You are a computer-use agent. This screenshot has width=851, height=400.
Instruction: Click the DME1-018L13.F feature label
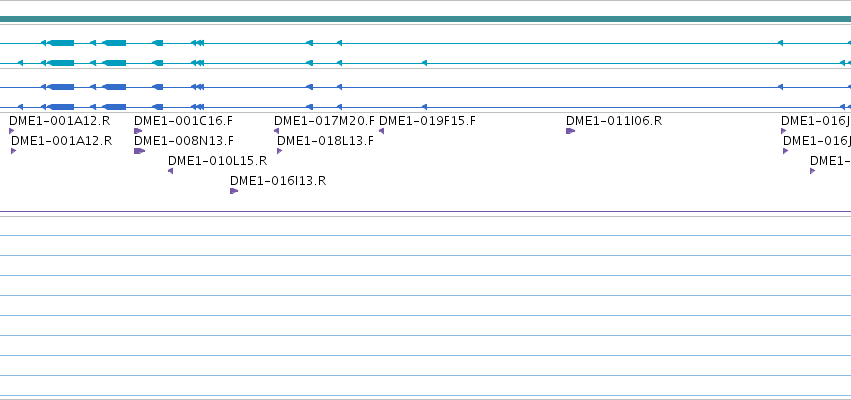click(326, 141)
